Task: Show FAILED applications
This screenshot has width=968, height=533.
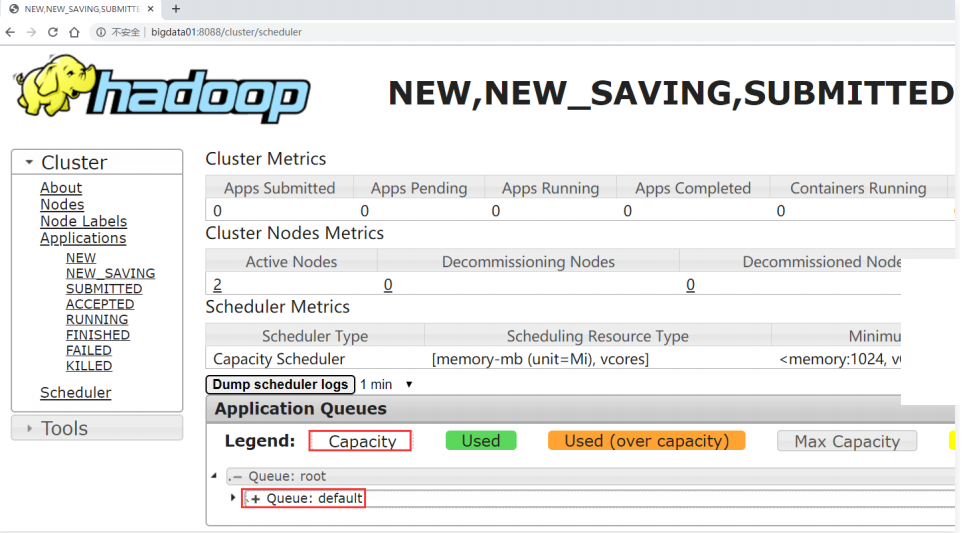Action: 89,350
